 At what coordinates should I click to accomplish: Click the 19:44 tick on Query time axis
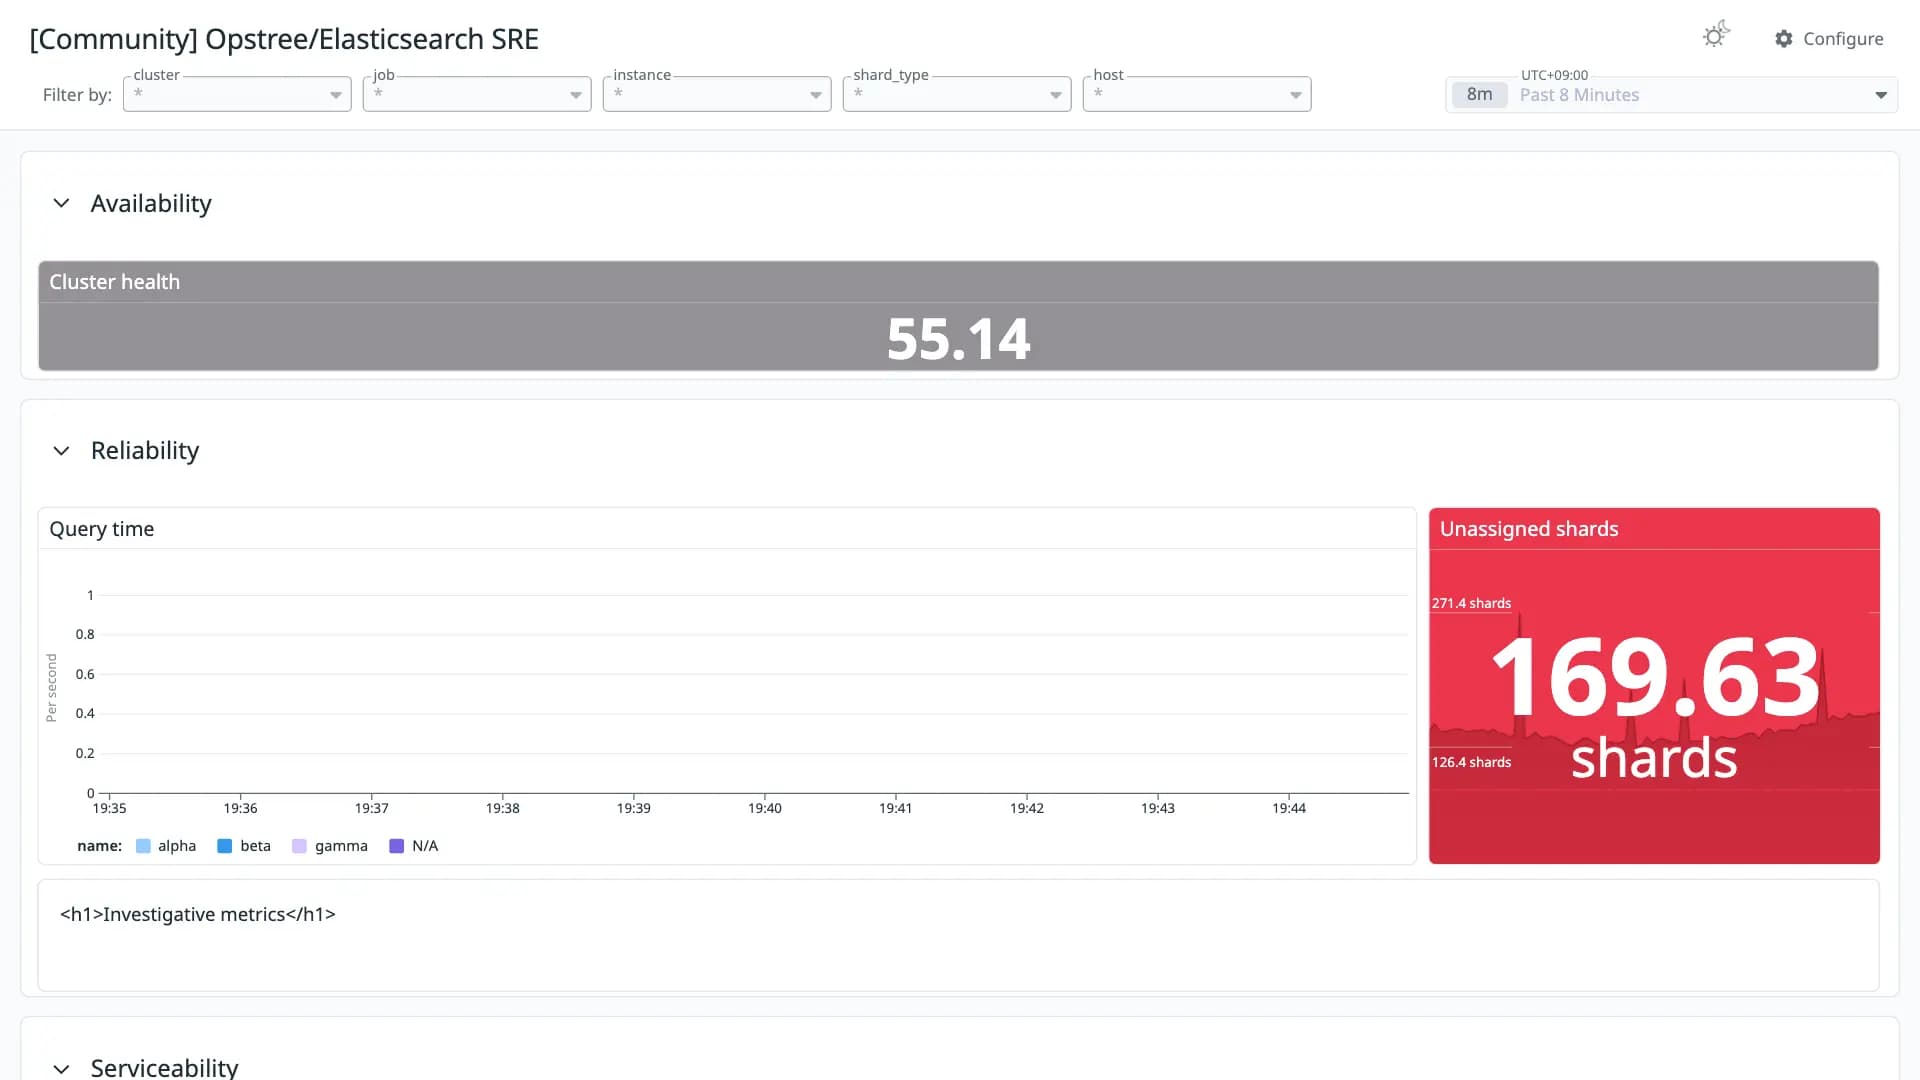click(1289, 808)
